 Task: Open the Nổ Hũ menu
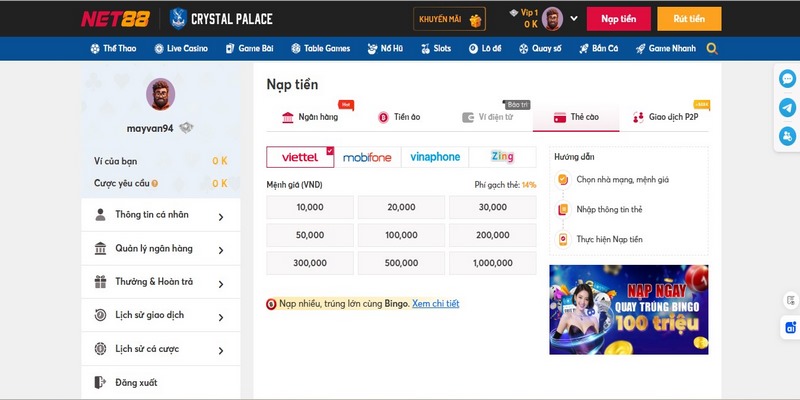pyautogui.click(x=385, y=48)
